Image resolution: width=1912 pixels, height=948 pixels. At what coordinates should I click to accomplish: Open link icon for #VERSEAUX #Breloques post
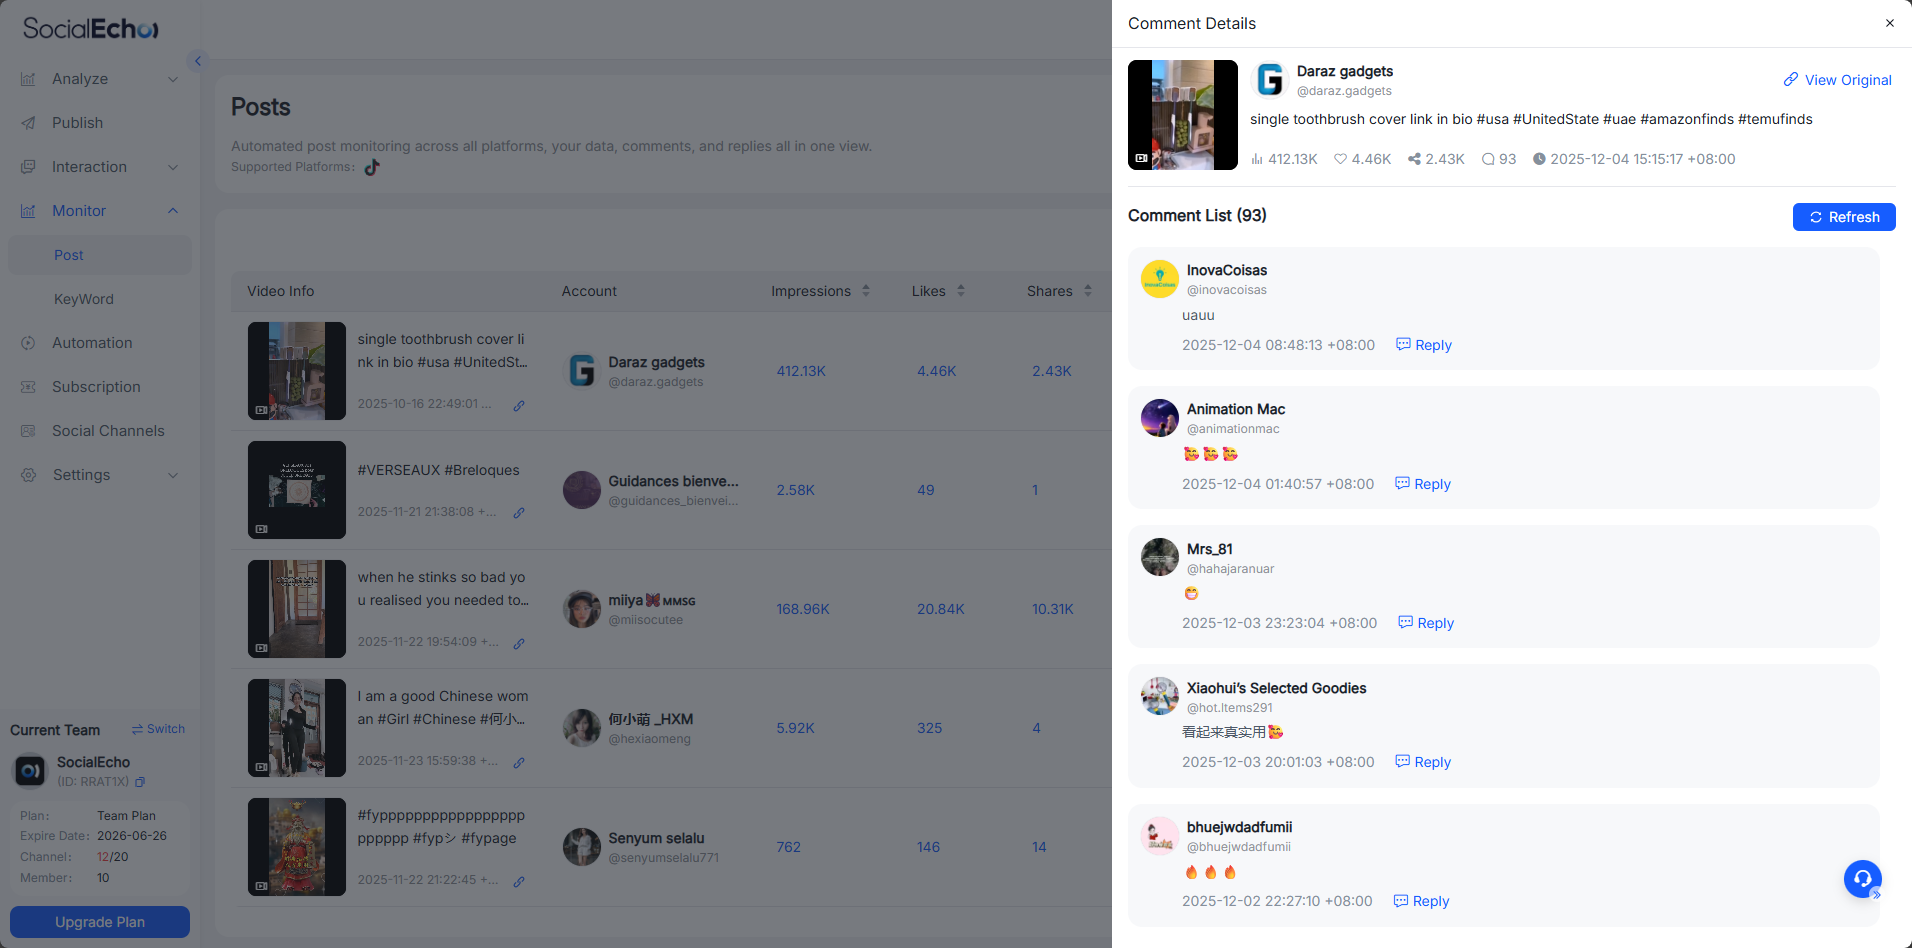[519, 513]
